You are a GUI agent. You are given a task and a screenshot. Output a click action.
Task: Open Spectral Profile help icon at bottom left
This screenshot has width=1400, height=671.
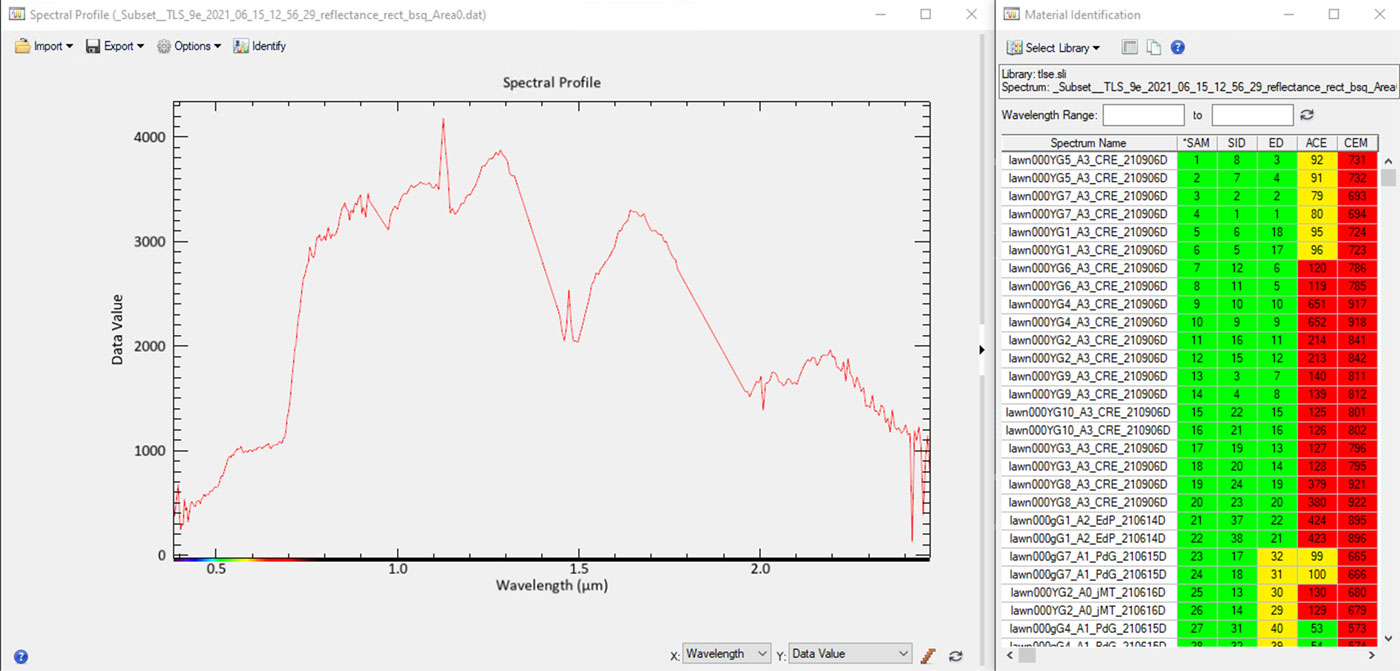click(x=21, y=656)
